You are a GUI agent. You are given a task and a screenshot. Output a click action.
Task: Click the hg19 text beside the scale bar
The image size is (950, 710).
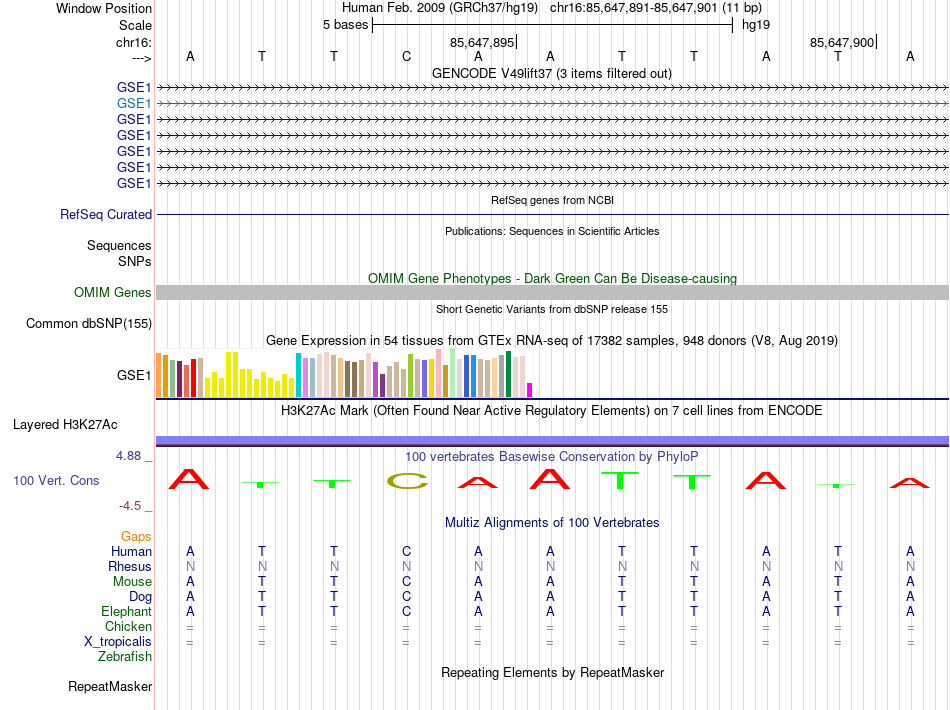(756, 25)
